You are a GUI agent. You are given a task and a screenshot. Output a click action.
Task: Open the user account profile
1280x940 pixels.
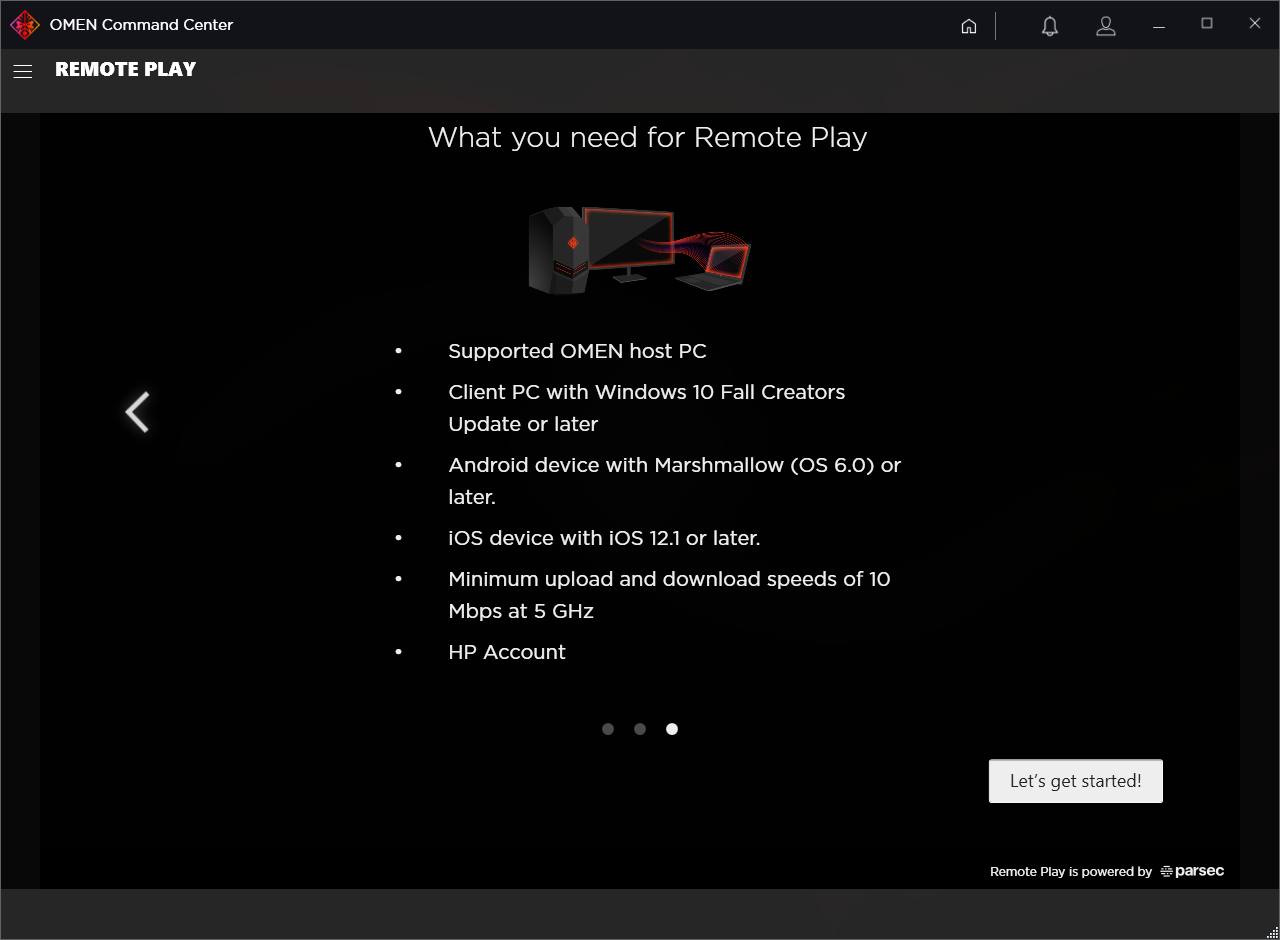point(1105,26)
